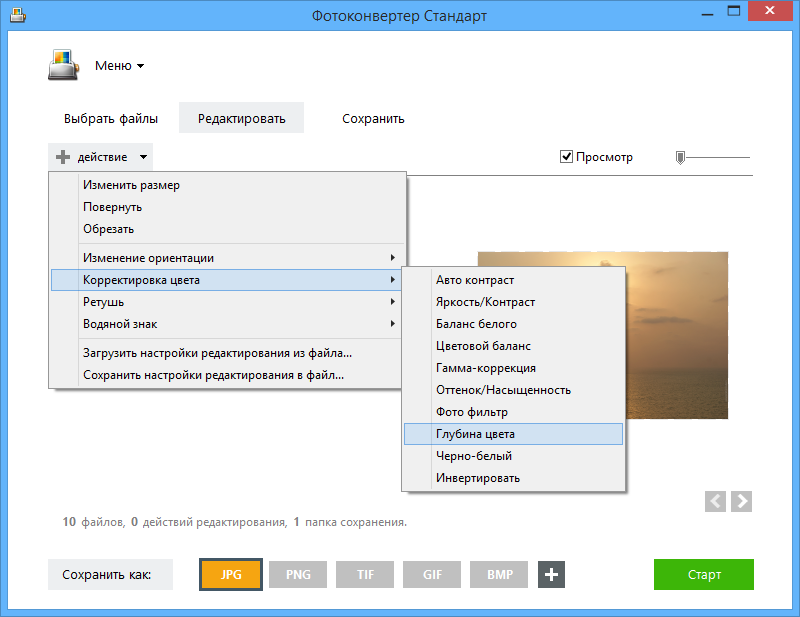800x617 pixels.
Task: Click the plus icon beside действие
Action: (63, 157)
